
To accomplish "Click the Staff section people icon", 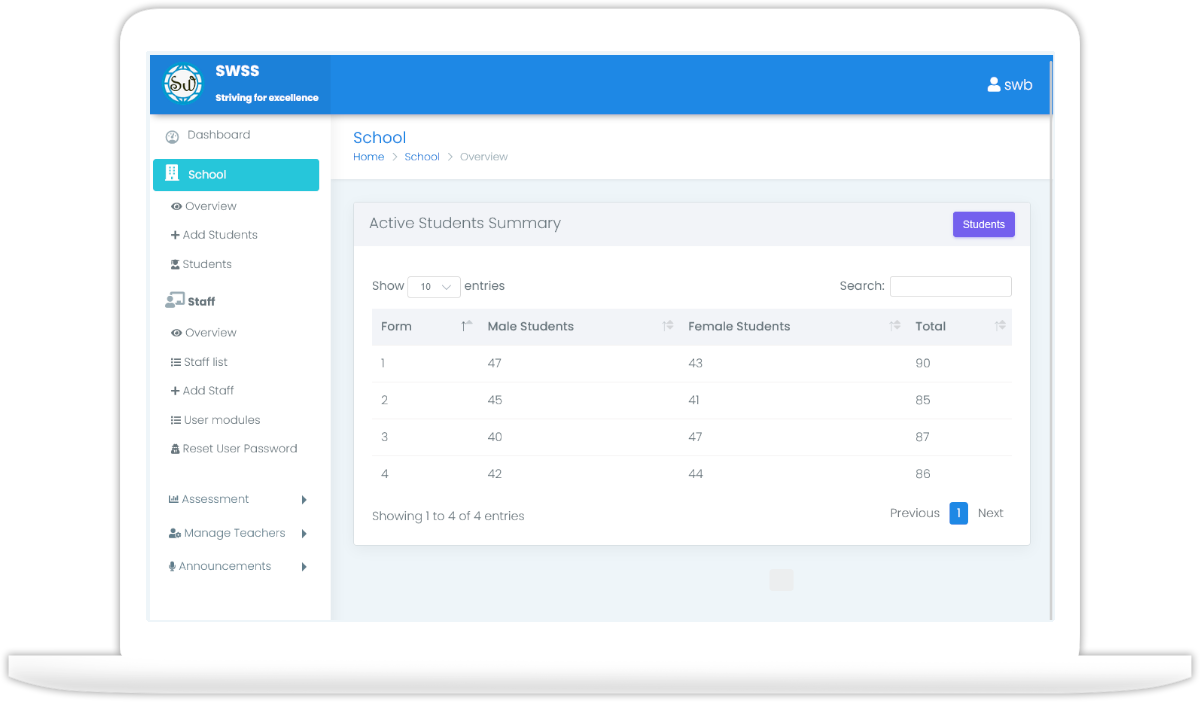I will 174,300.
